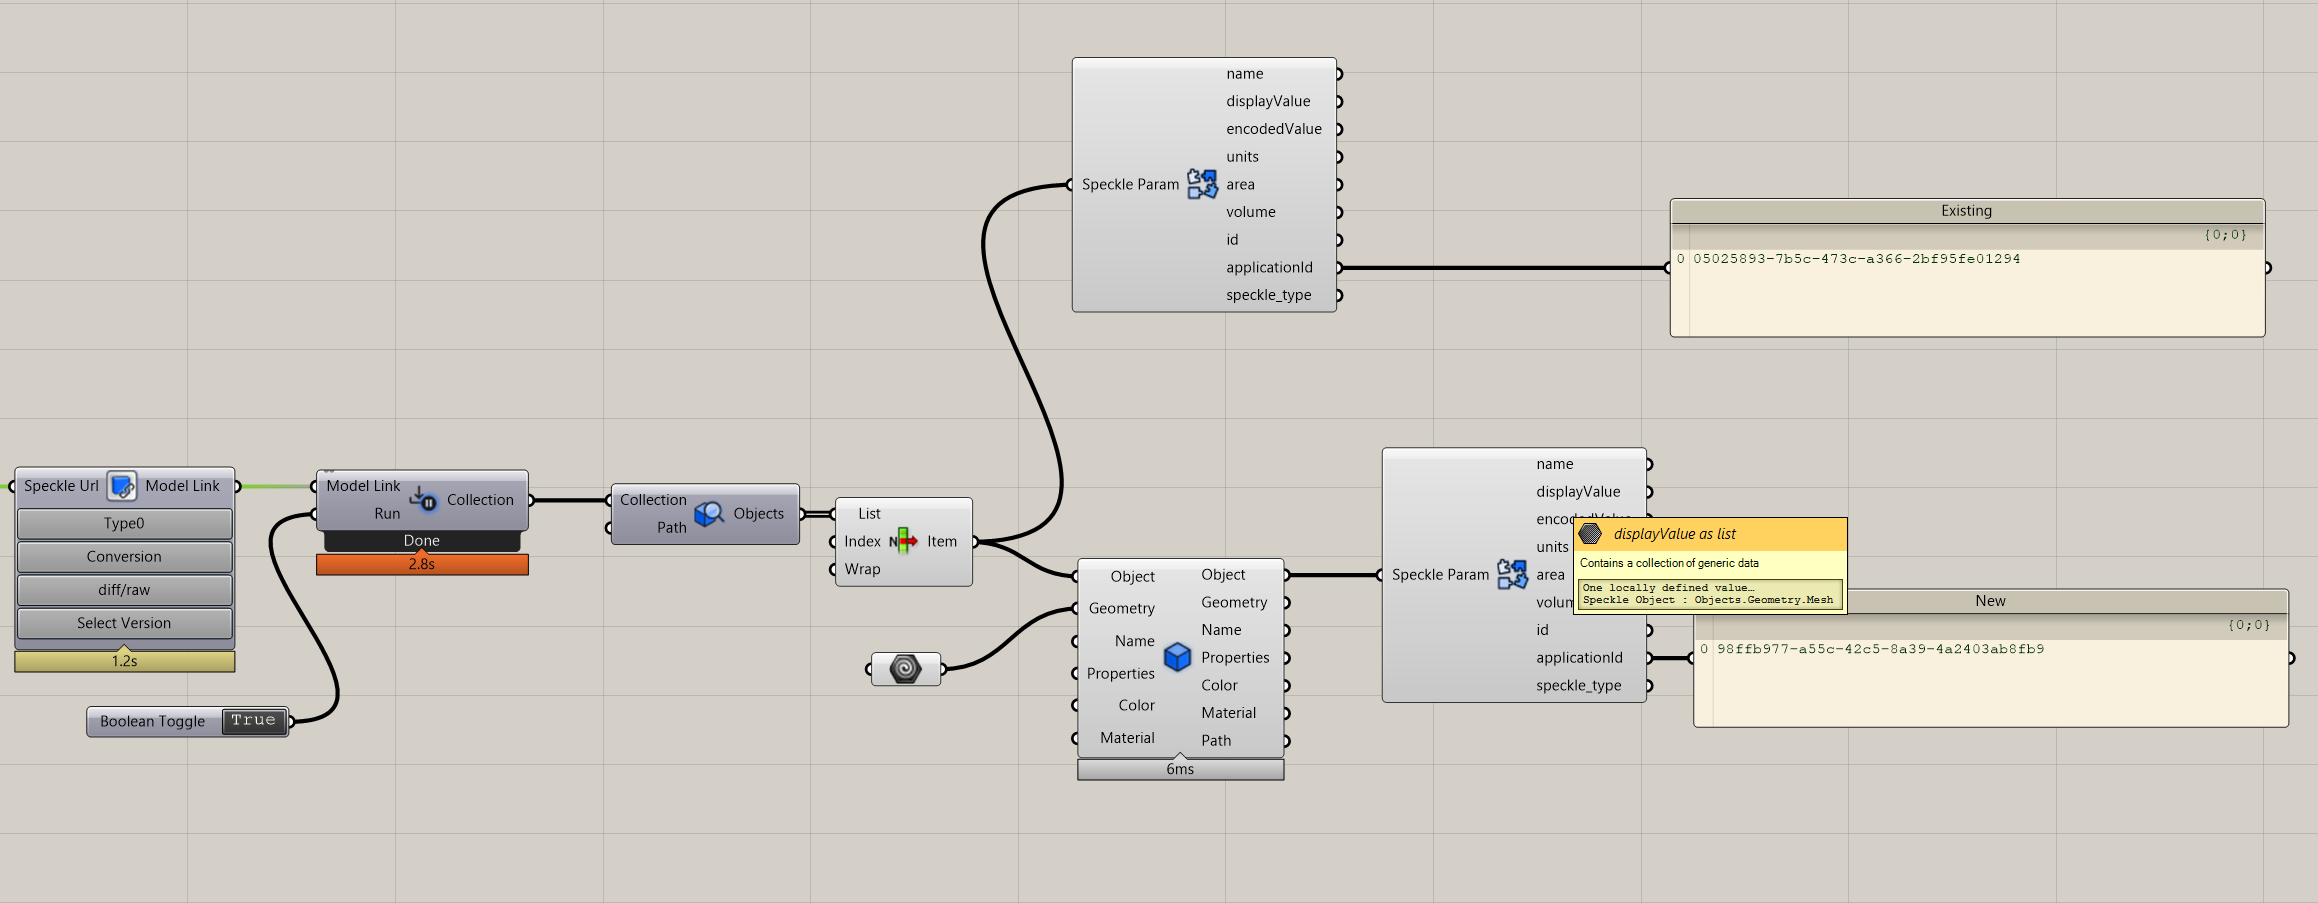This screenshot has width=2318, height=903.
Task: Click upper Speckle Param name output
Action: click(x=1245, y=74)
